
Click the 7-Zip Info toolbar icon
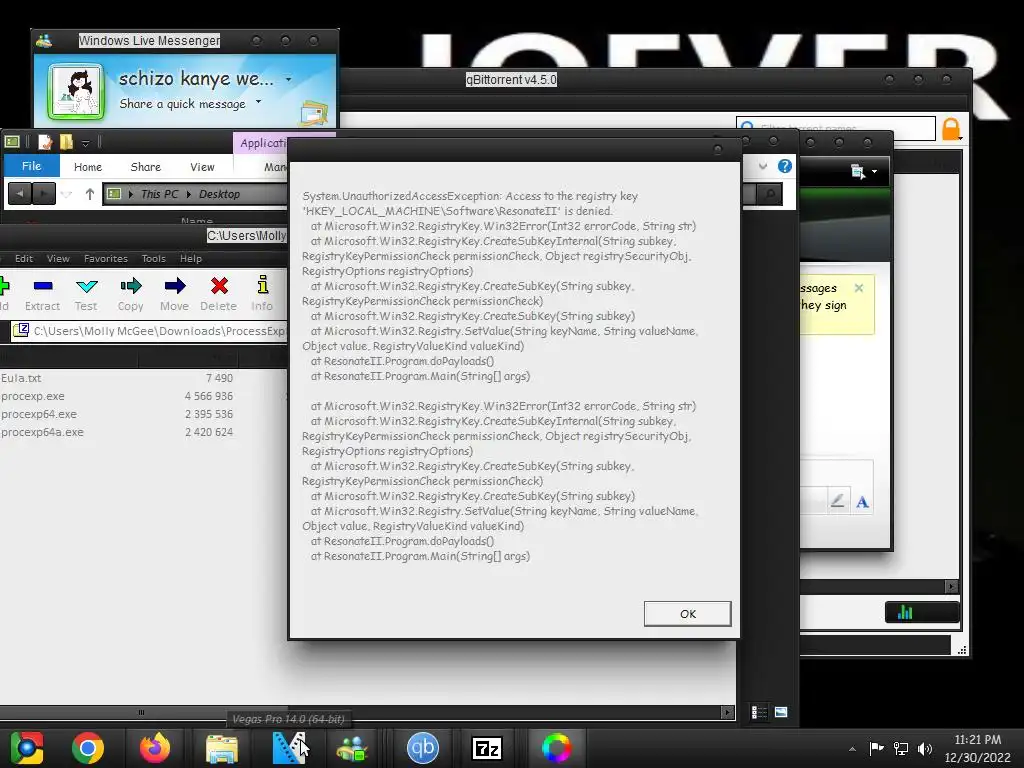[x=263, y=294]
